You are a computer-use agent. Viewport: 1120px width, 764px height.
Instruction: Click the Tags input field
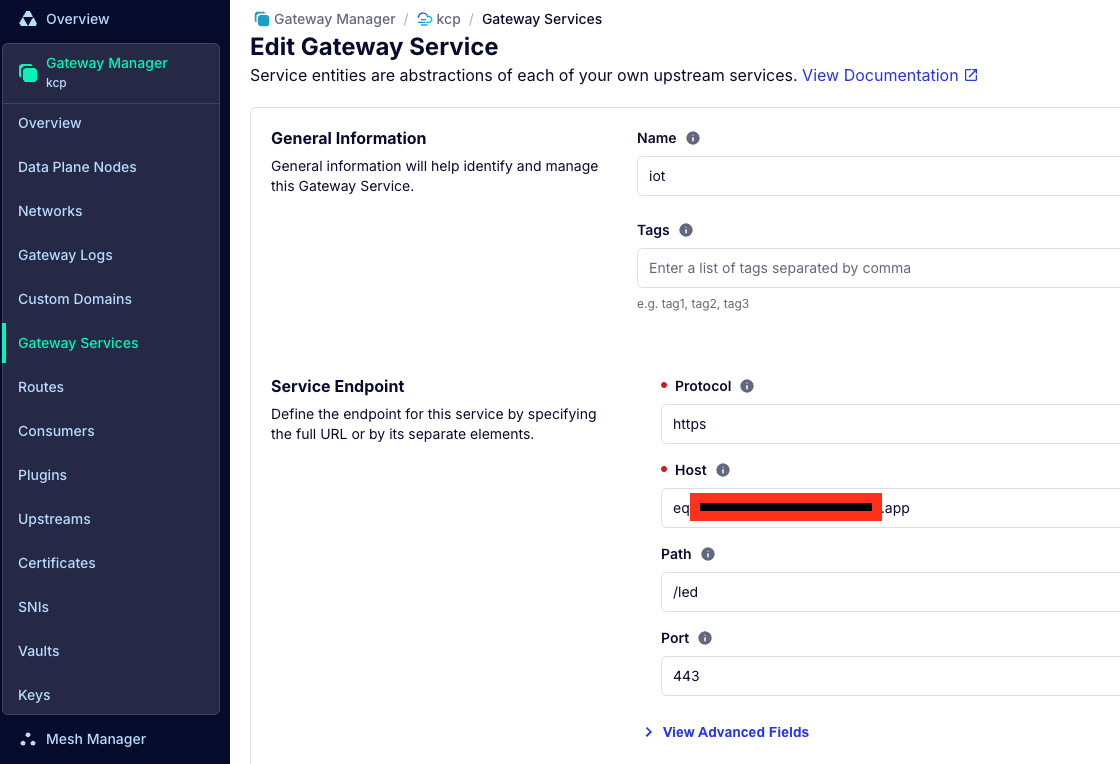tap(879, 268)
